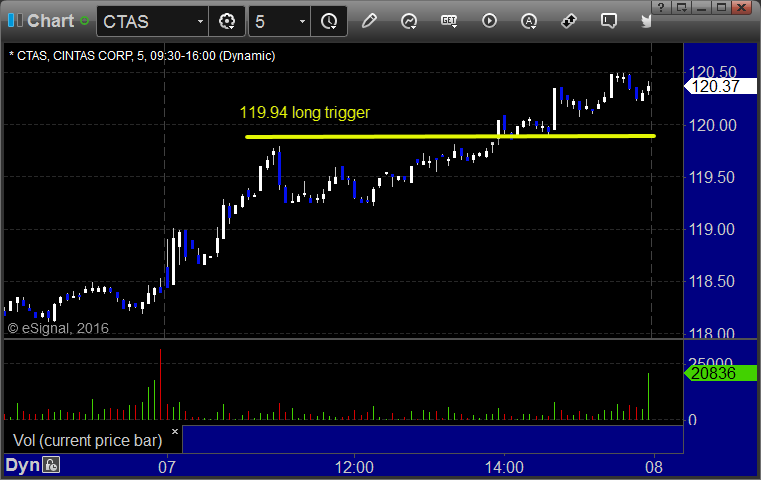The width and height of the screenshot is (761, 480).
Task: Click the Chart window title label
Action: 50,21
